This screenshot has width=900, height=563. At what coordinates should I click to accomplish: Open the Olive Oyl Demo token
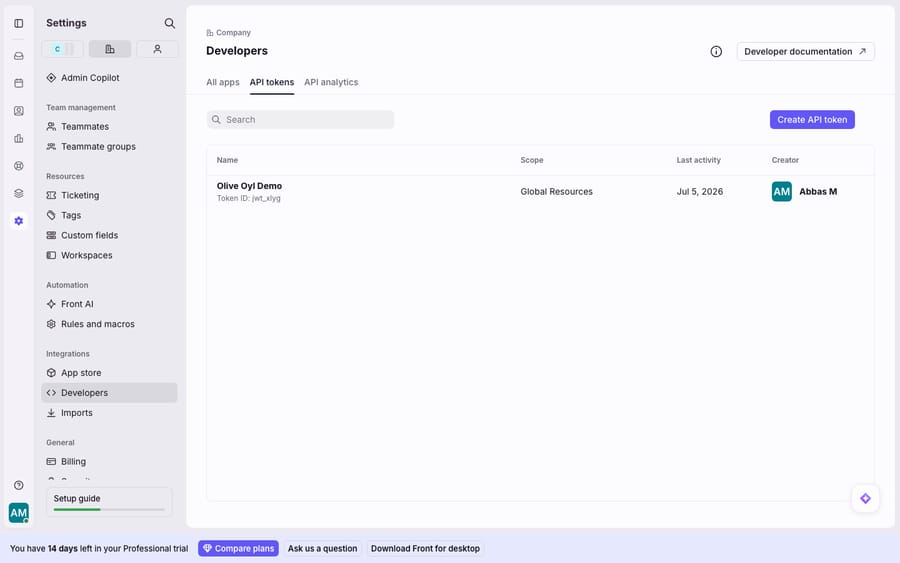[x=249, y=186]
